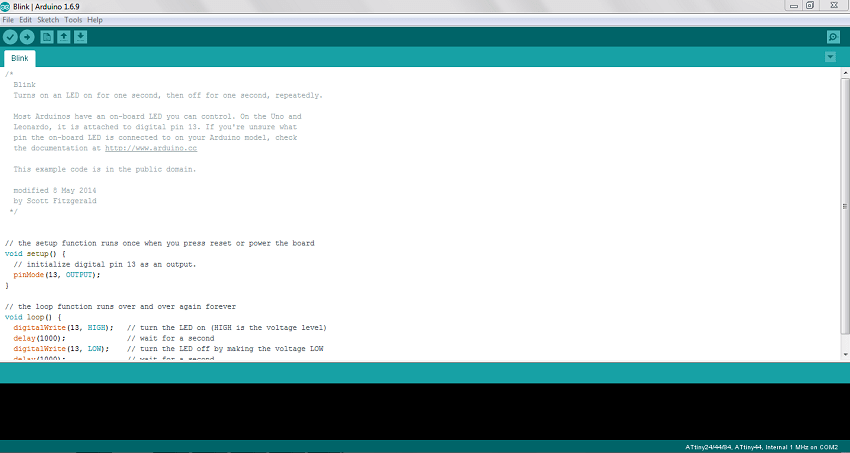This screenshot has height=453, width=850.
Task: Save the sketch with the Save icon
Action: click(80, 37)
